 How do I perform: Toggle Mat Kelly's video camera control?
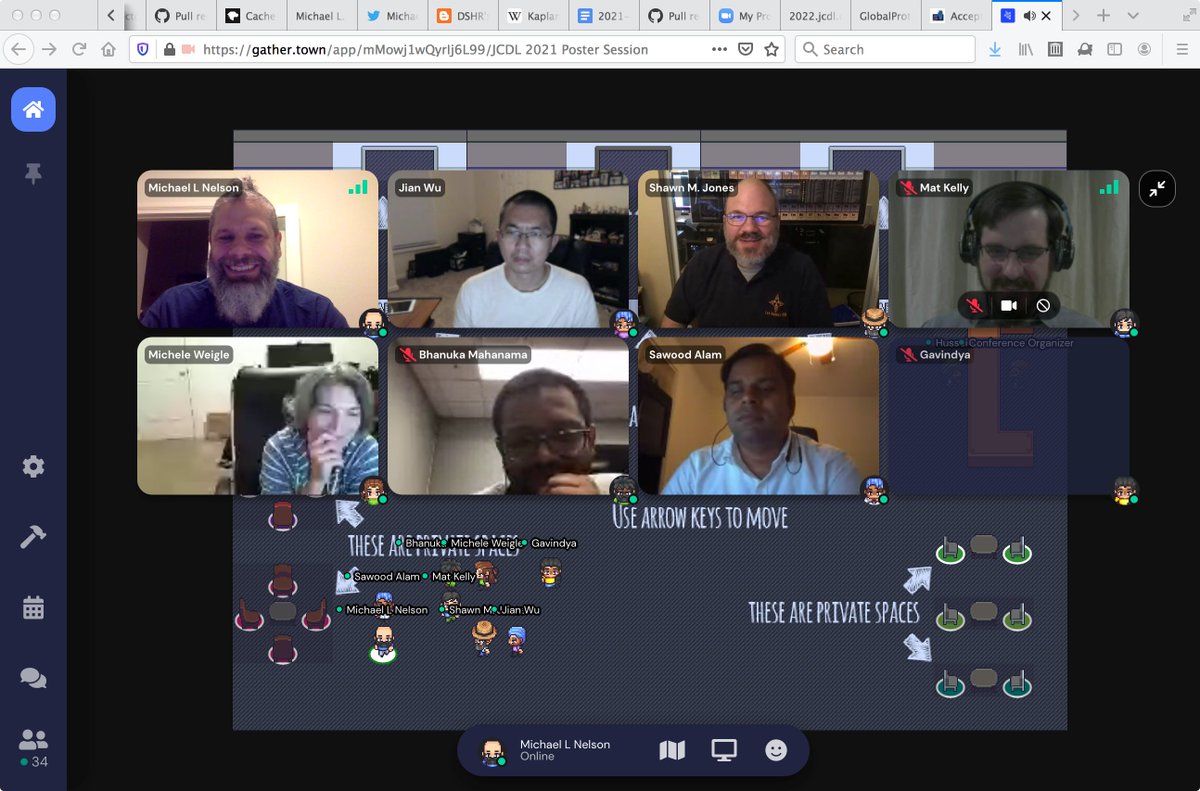pyautogui.click(x=1009, y=306)
